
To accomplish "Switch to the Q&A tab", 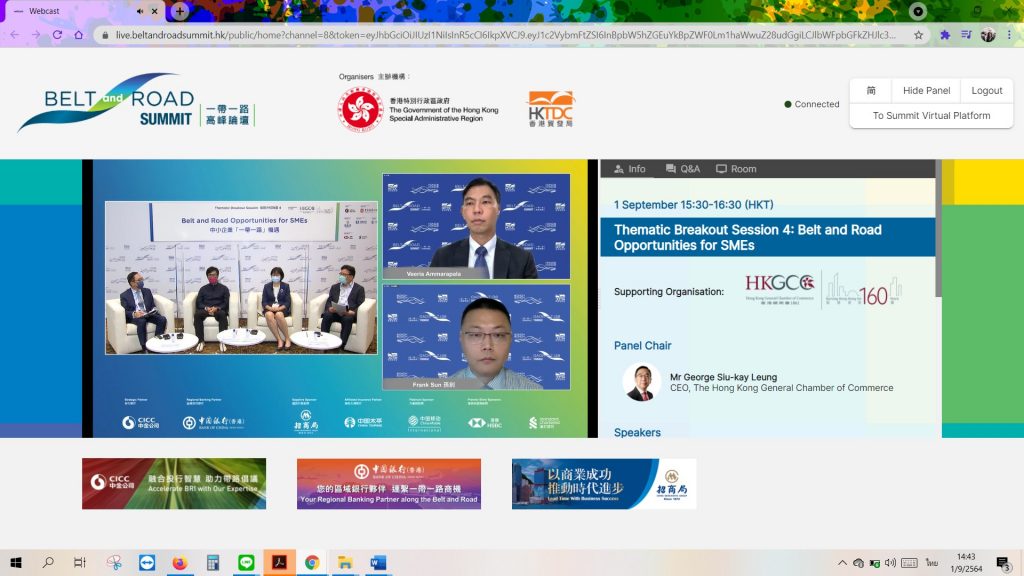I will pos(683,169).
